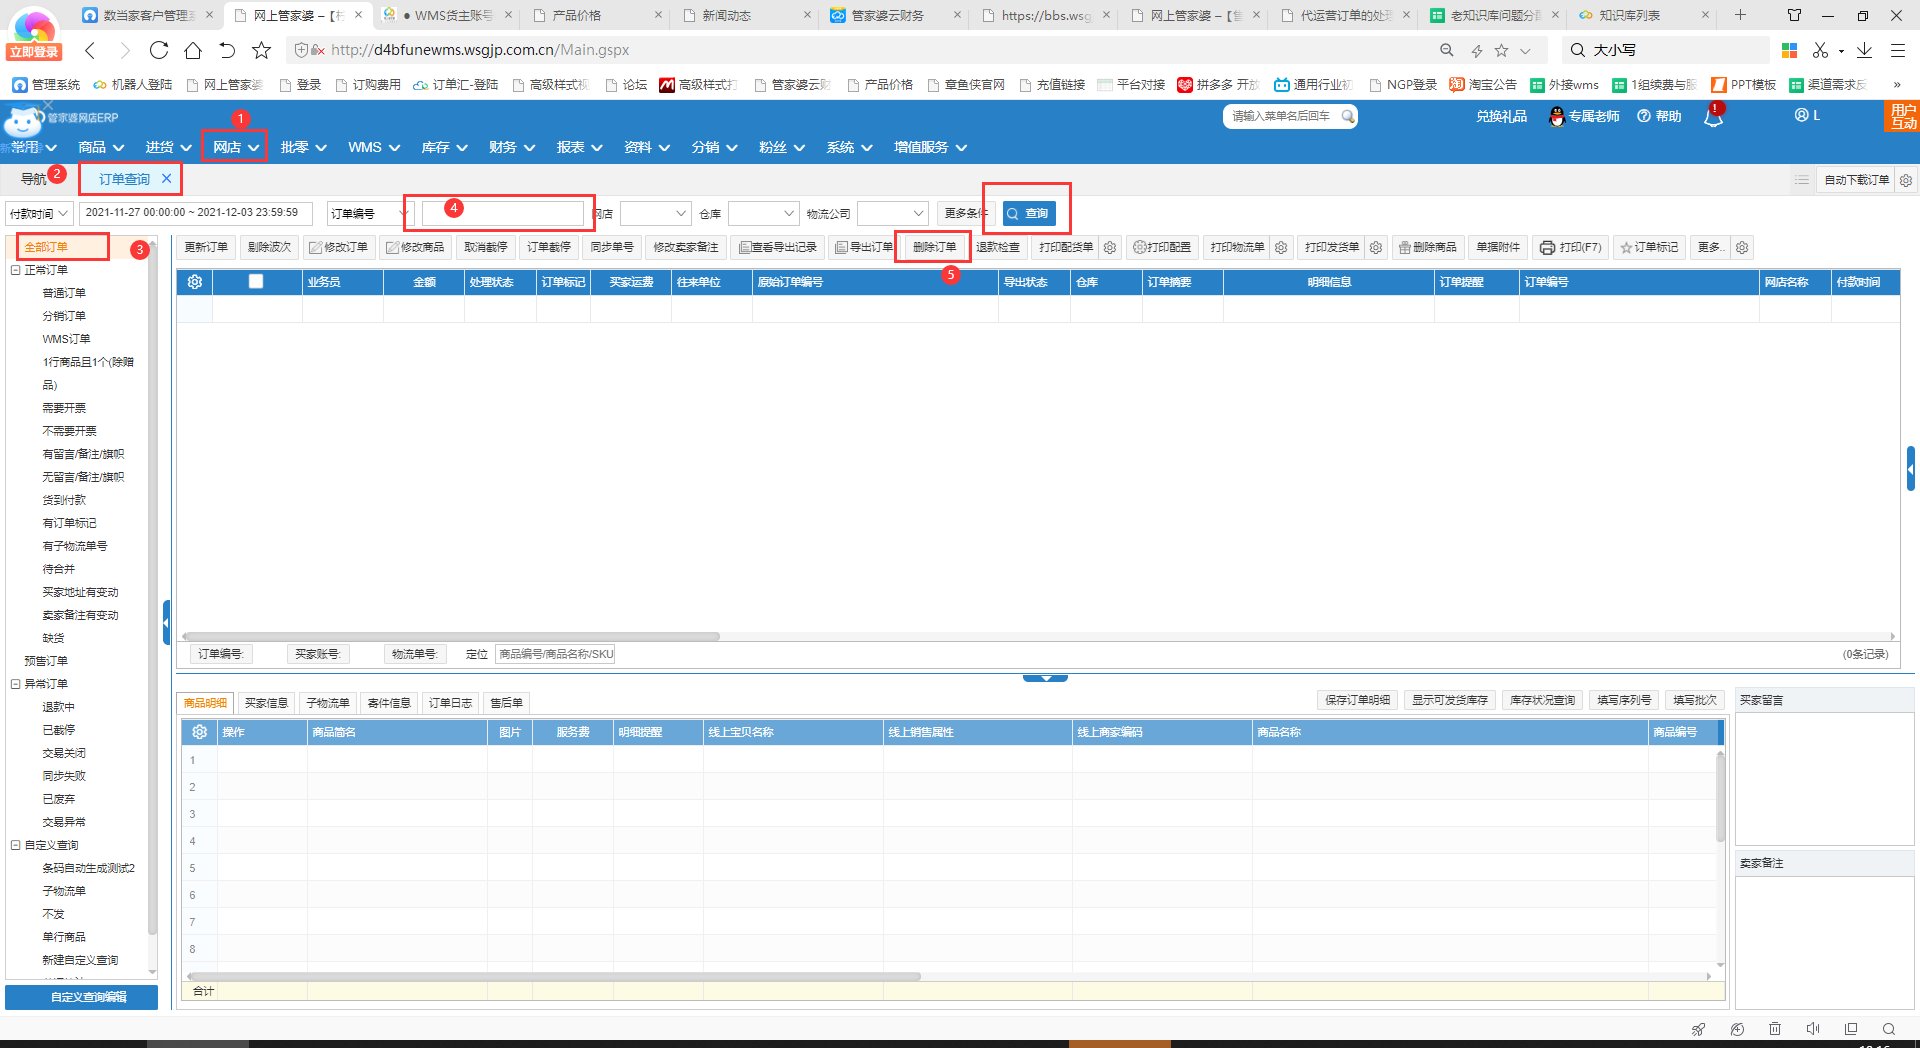Open settings gear next to 打印配货单
The width and height of the screenshot is (1920, 1048).
point(1109,247)
